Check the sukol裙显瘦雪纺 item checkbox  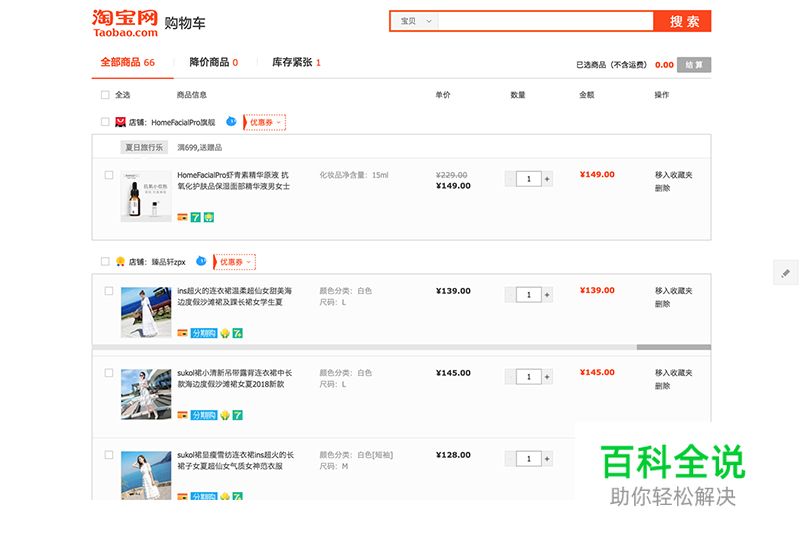[109, 455]
